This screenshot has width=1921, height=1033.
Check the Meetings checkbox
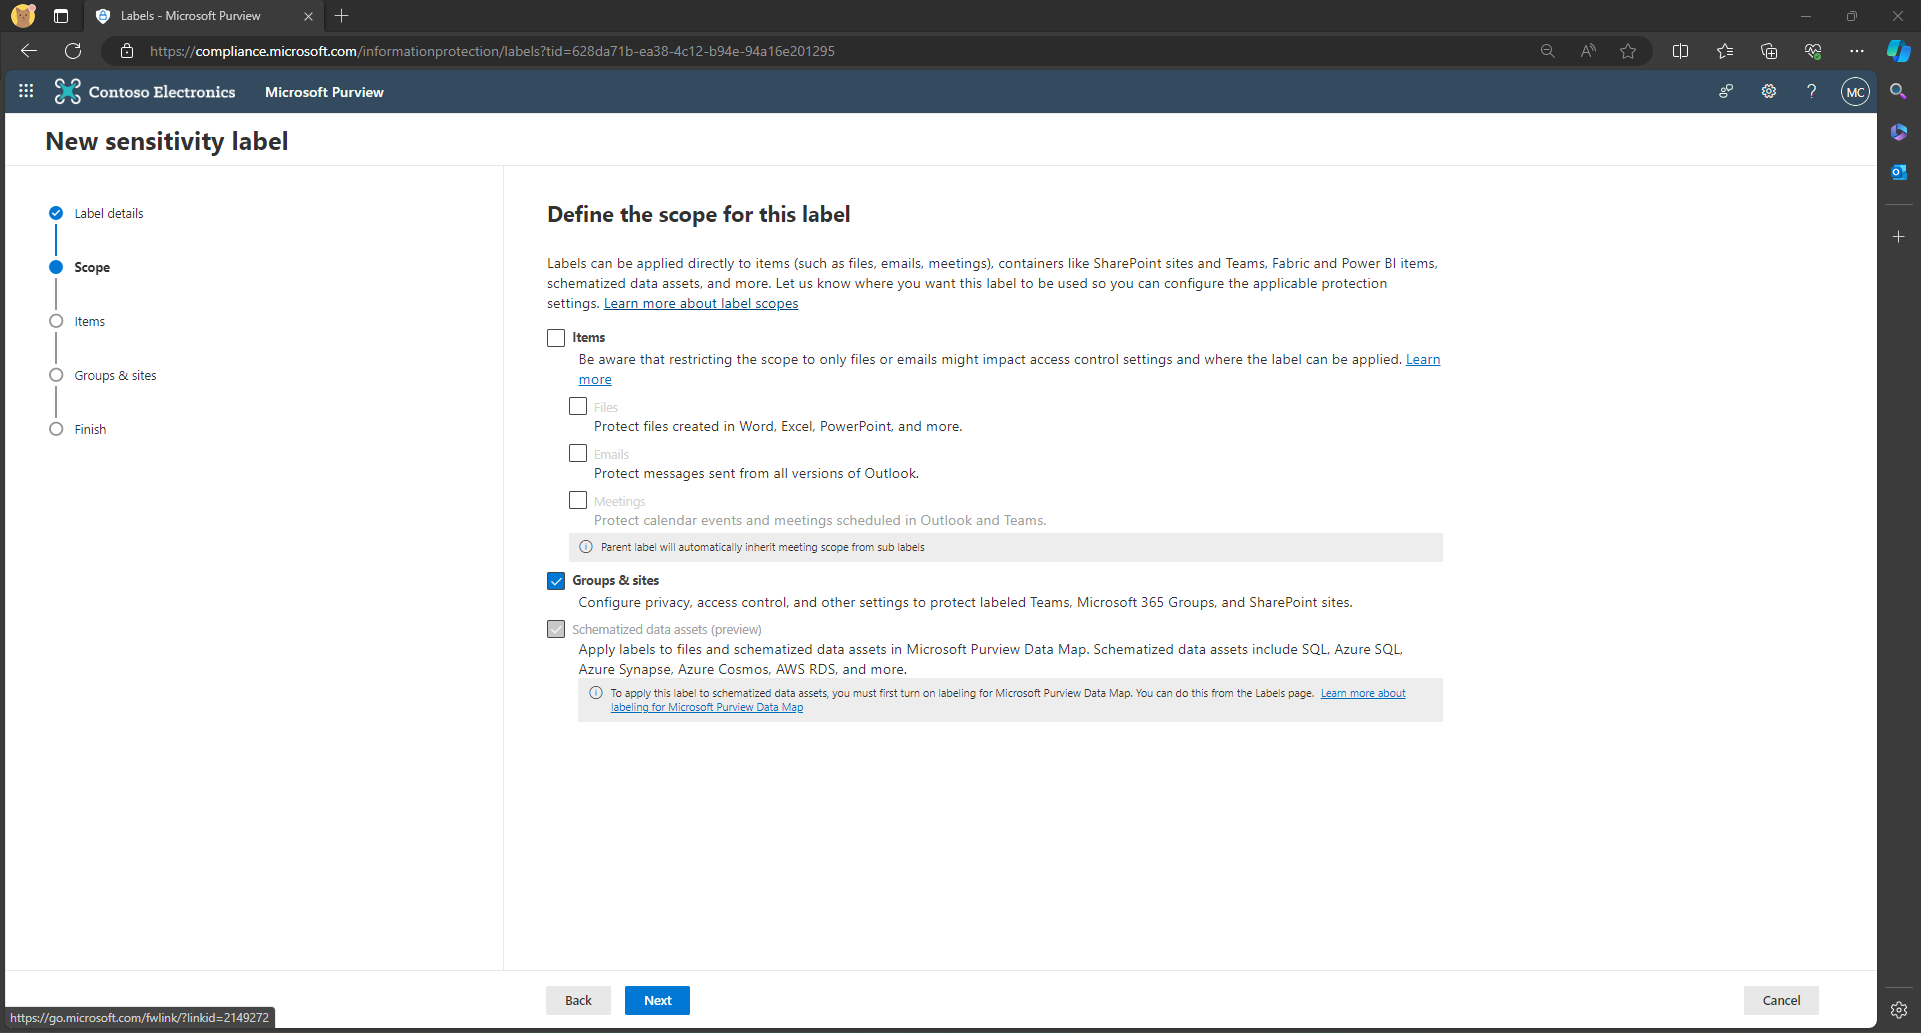[578, 500]
